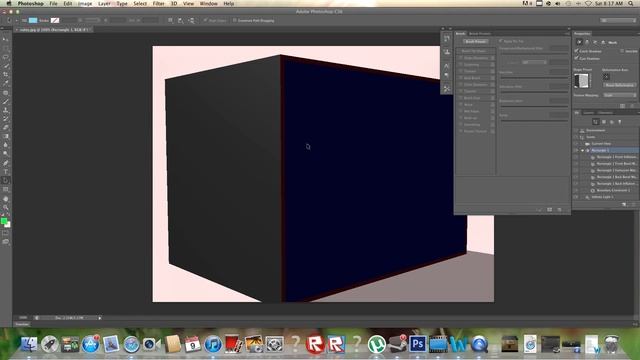Filter 3D panel by lights

tap(620, 122)
